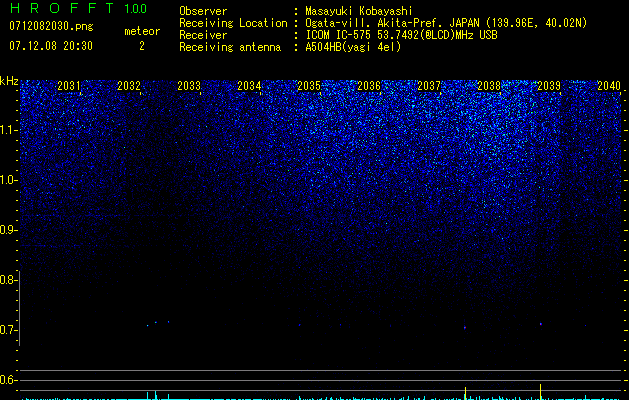
Task: Click the 2035 time marker
Action: click(x=309, y=85)
